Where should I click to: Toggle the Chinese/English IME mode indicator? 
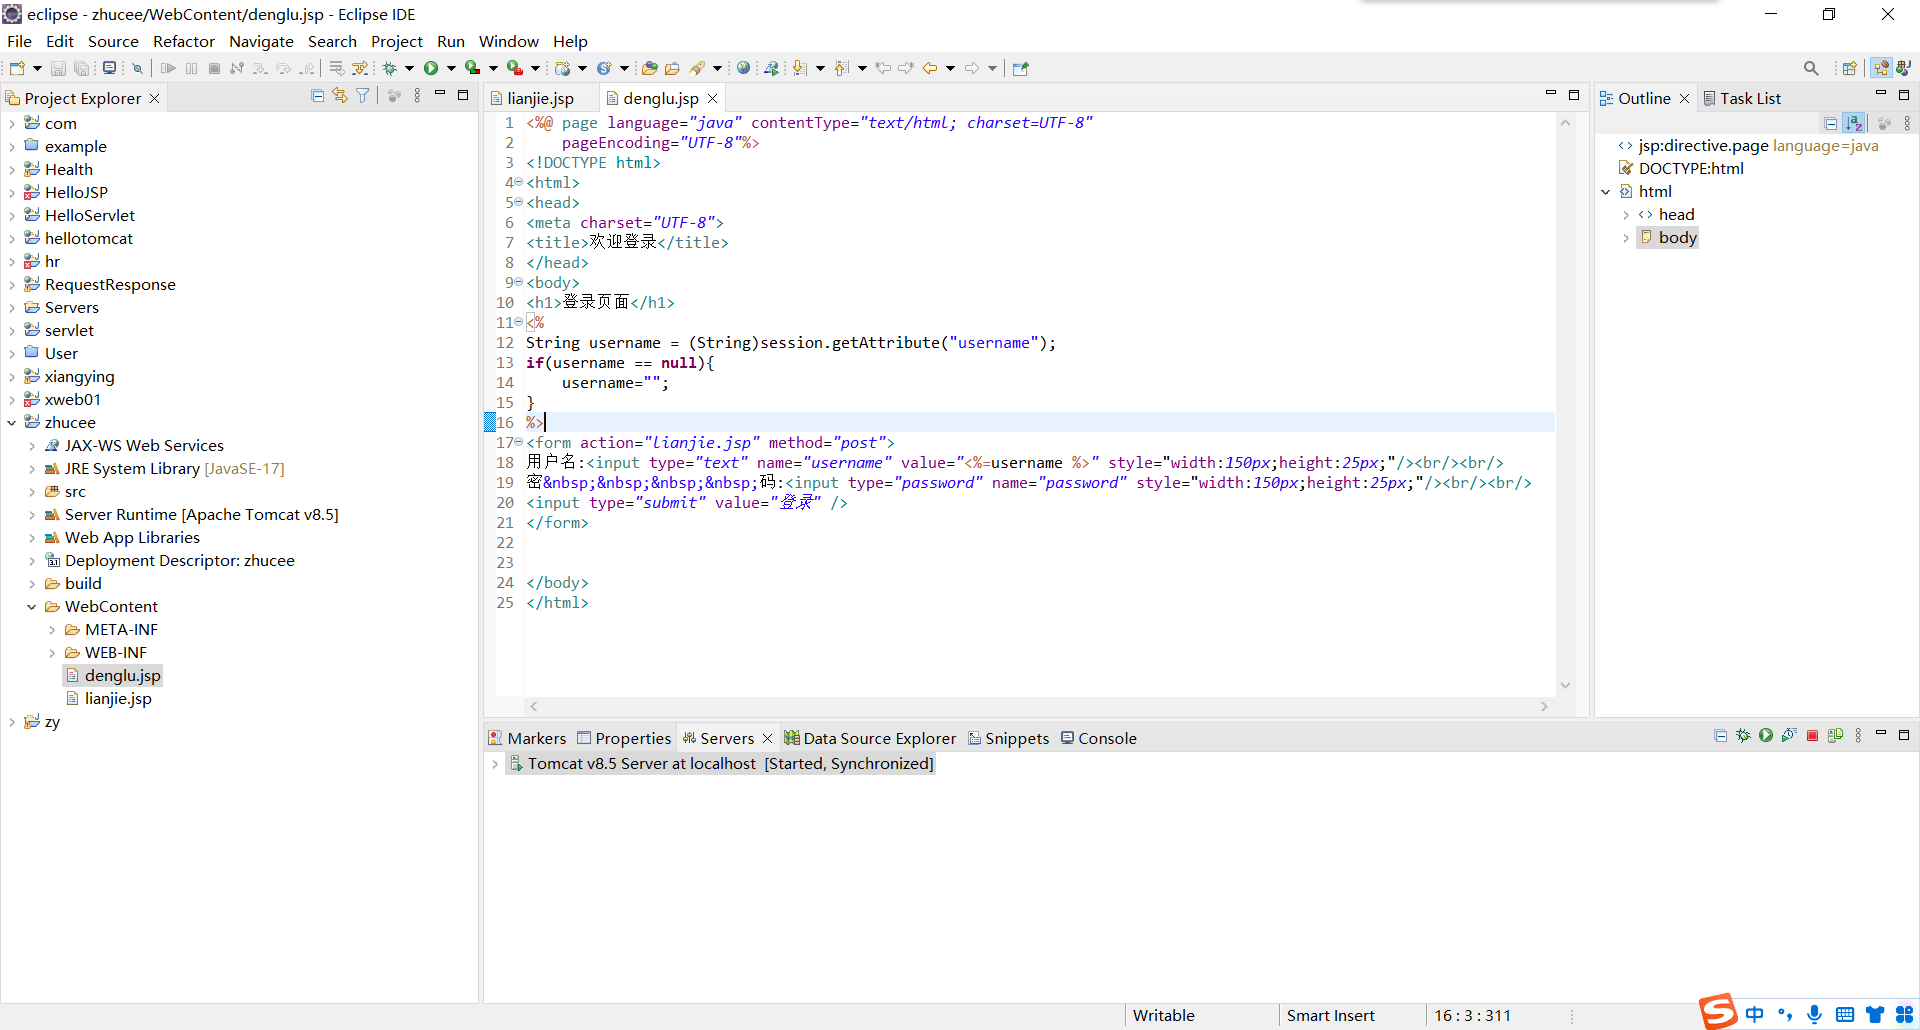coord(1754,1014)
